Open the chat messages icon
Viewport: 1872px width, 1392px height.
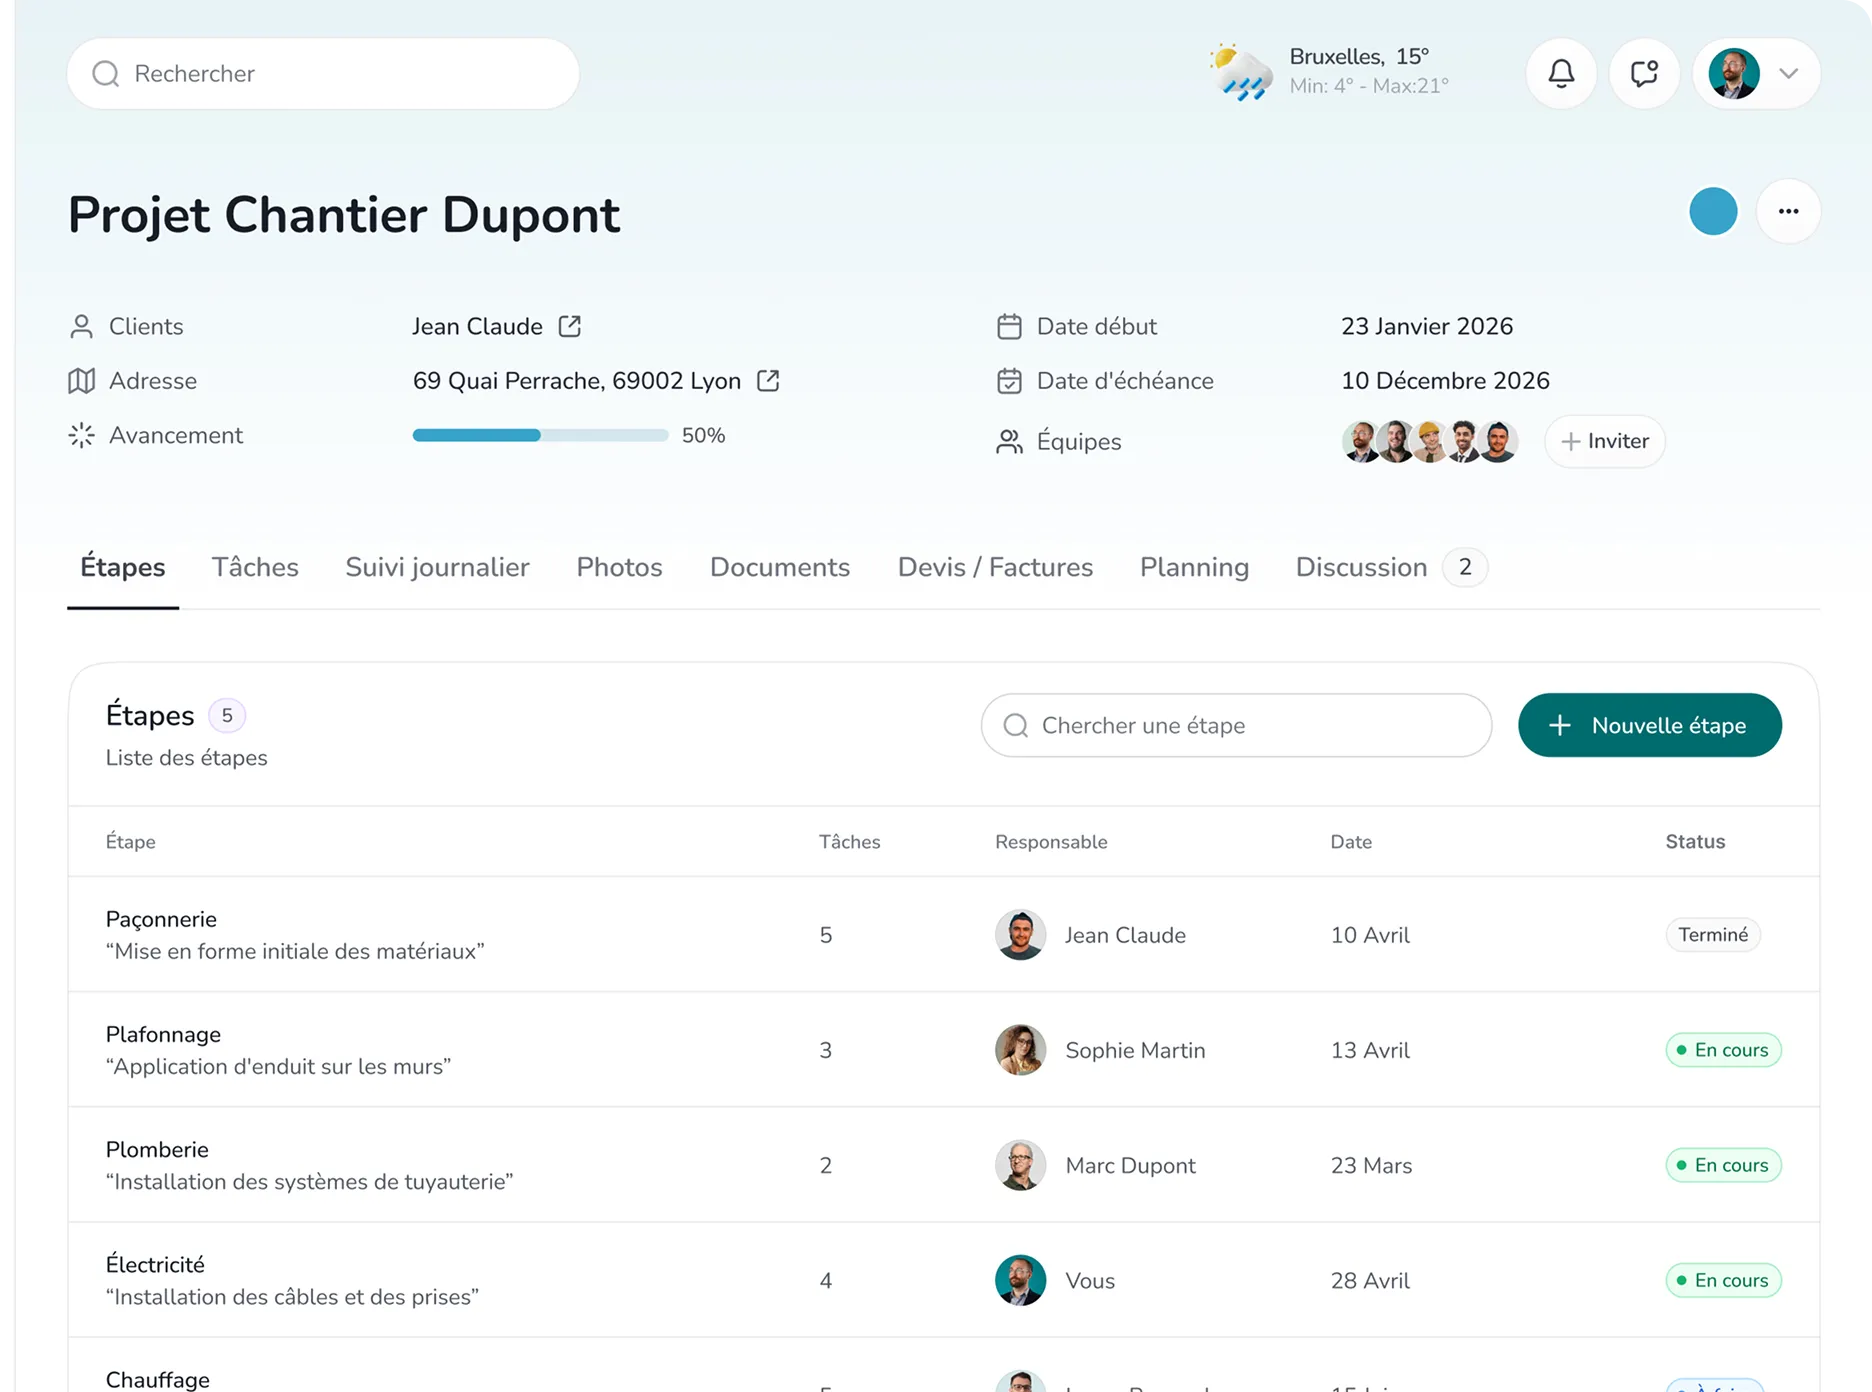(1644, 73)
